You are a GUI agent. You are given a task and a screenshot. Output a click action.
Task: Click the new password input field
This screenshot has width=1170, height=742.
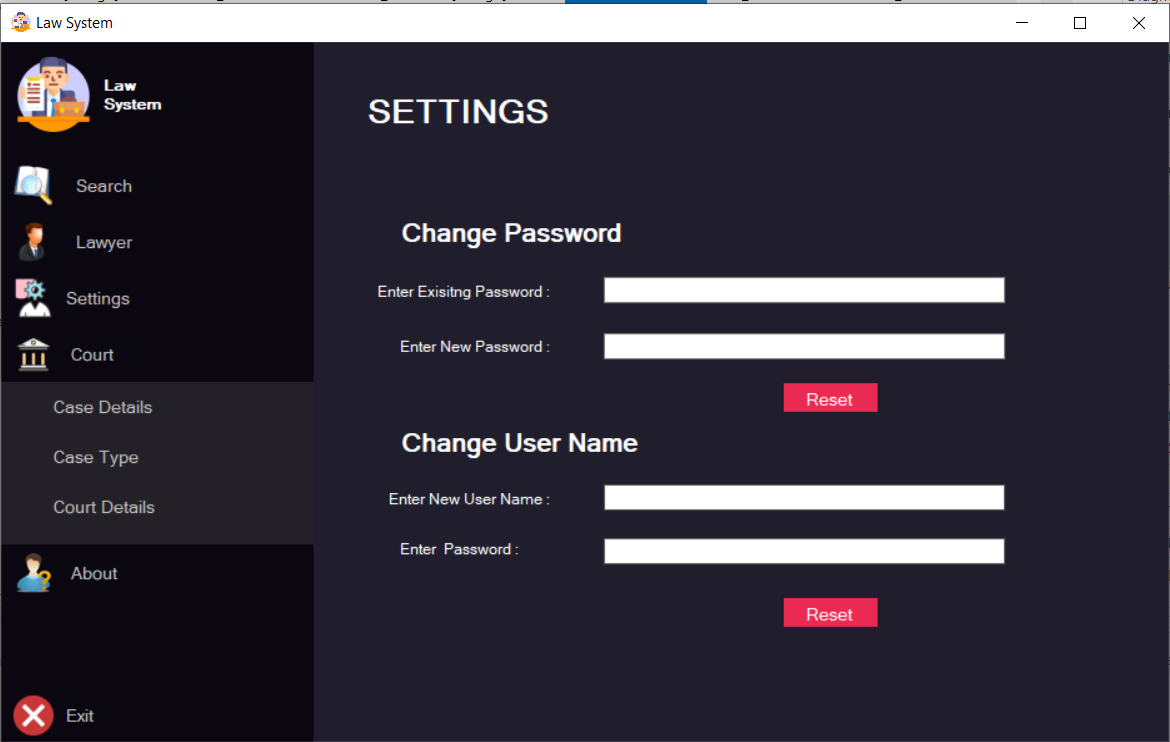[803, 346]
